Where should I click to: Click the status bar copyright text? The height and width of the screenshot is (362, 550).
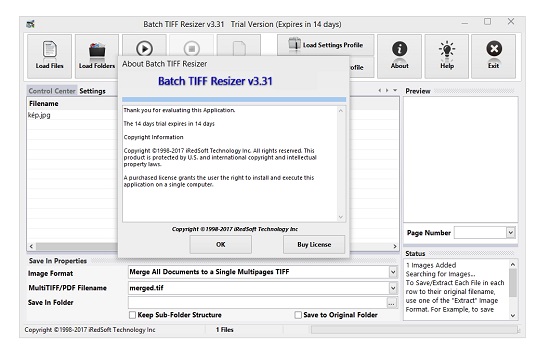(x=90, y=330)
